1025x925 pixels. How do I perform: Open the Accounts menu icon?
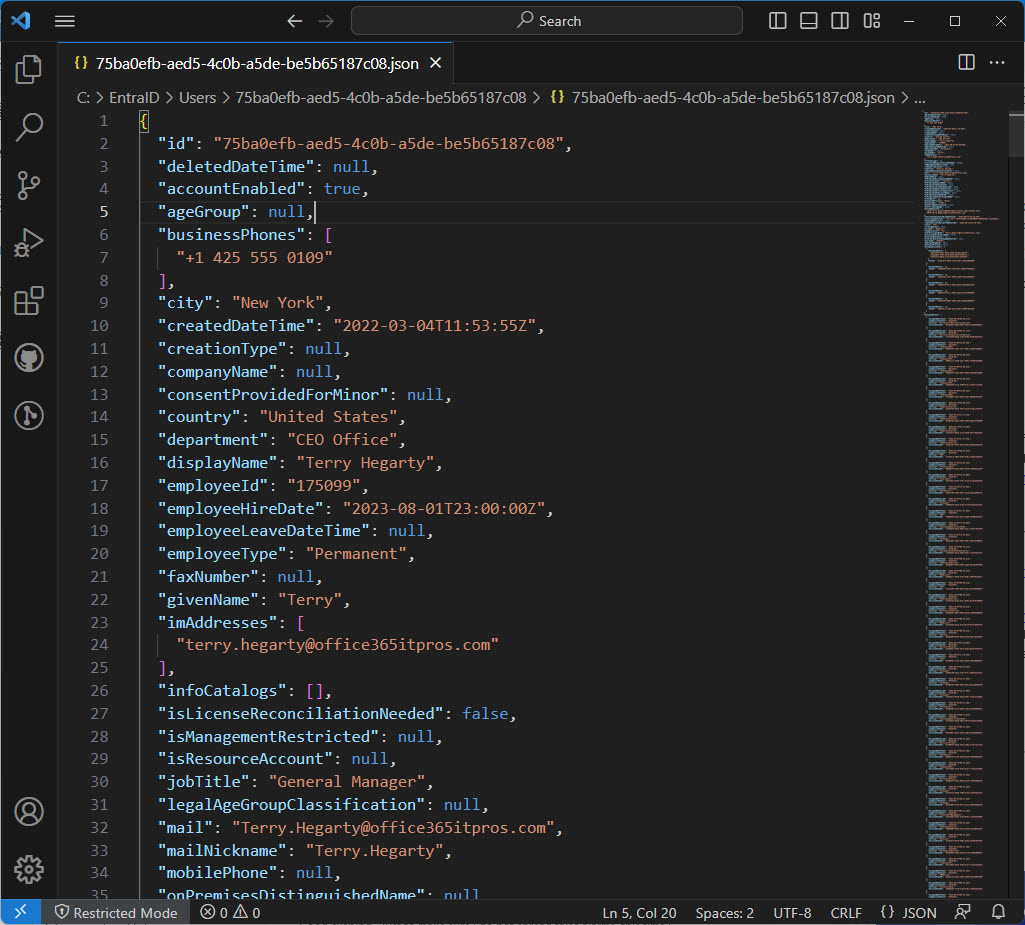29,811
